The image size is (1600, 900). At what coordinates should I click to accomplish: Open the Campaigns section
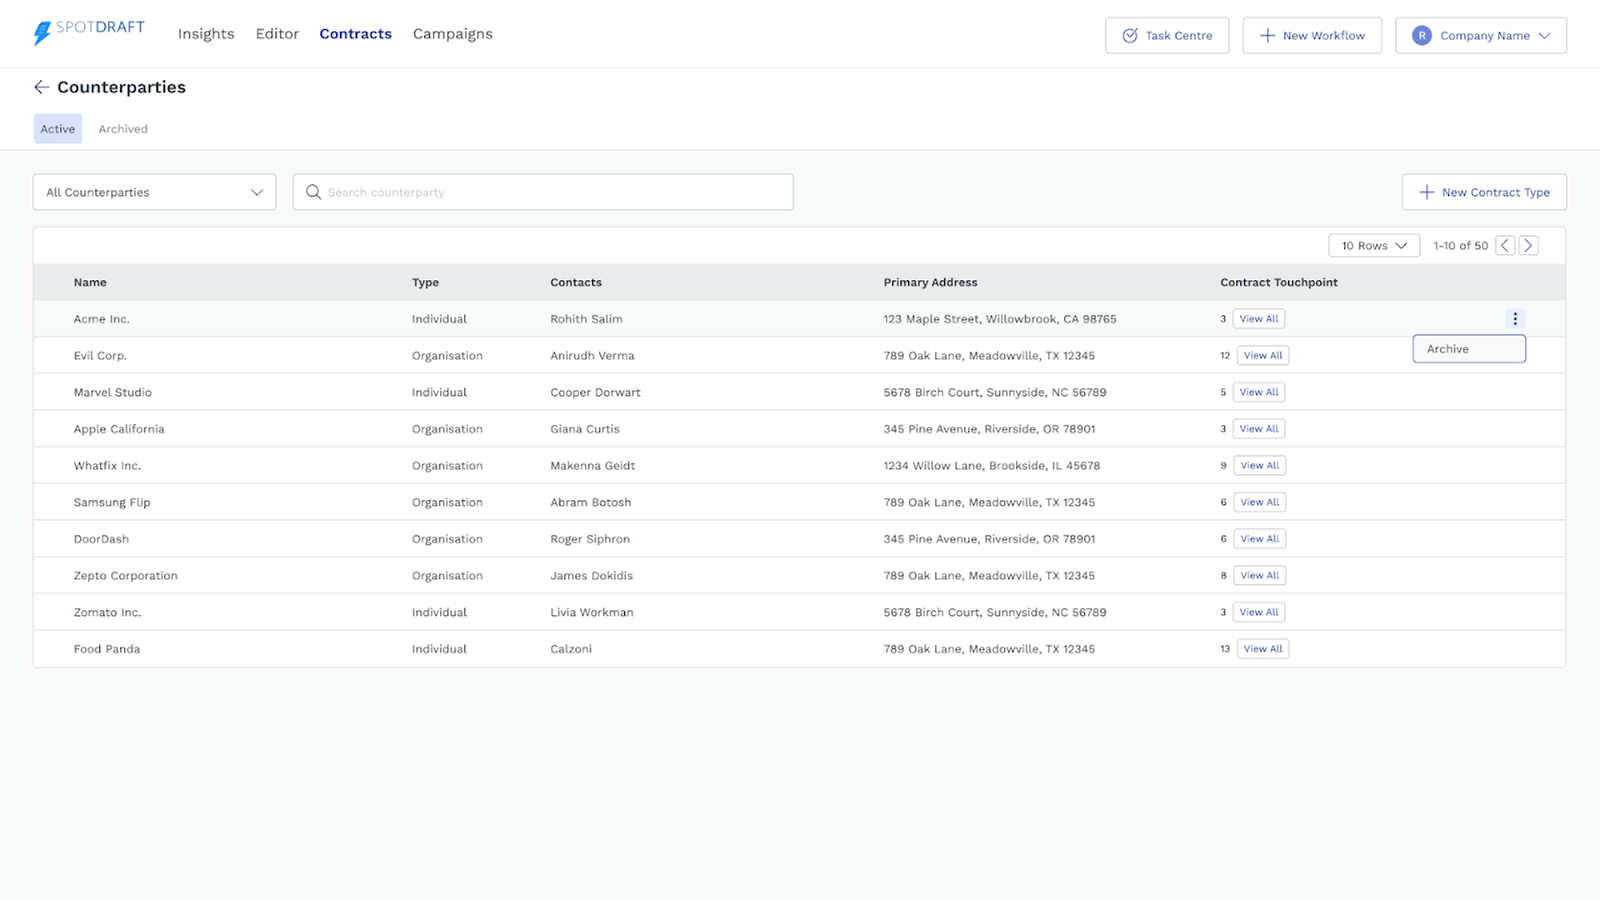(452, 34)
